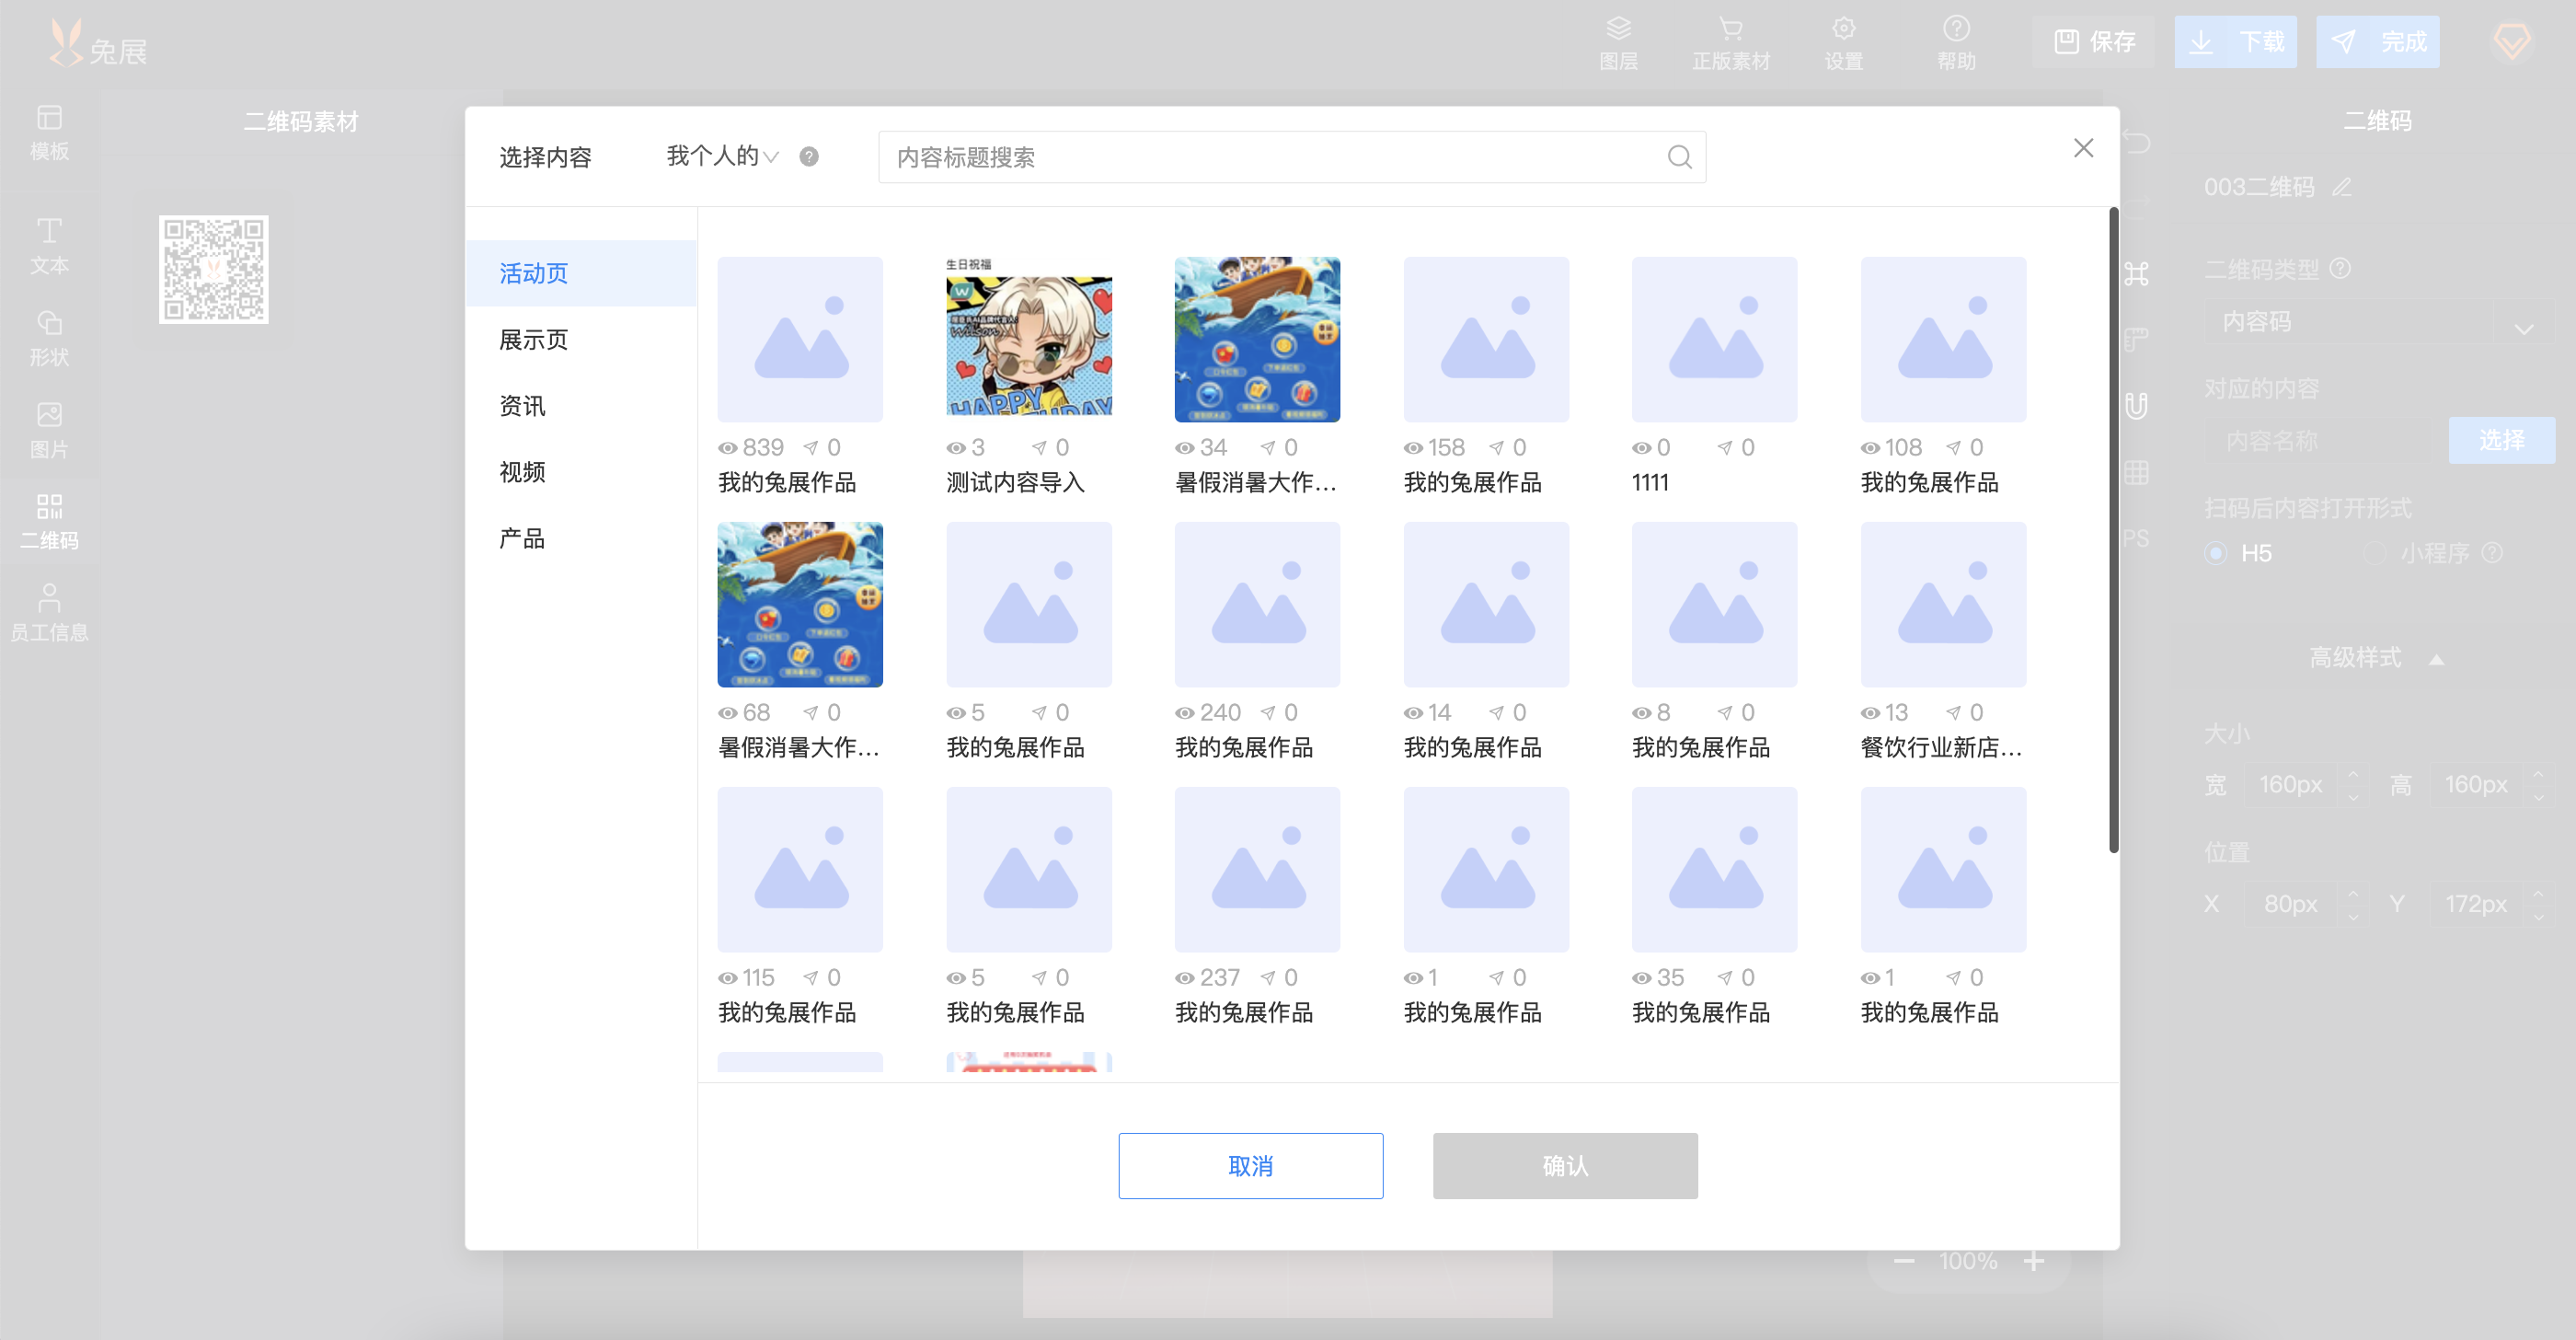Image resolution: width=2576 pixels, height=1340 pixels.
Task: Click help icon beside 小程序
Action: pos(2492,552)
